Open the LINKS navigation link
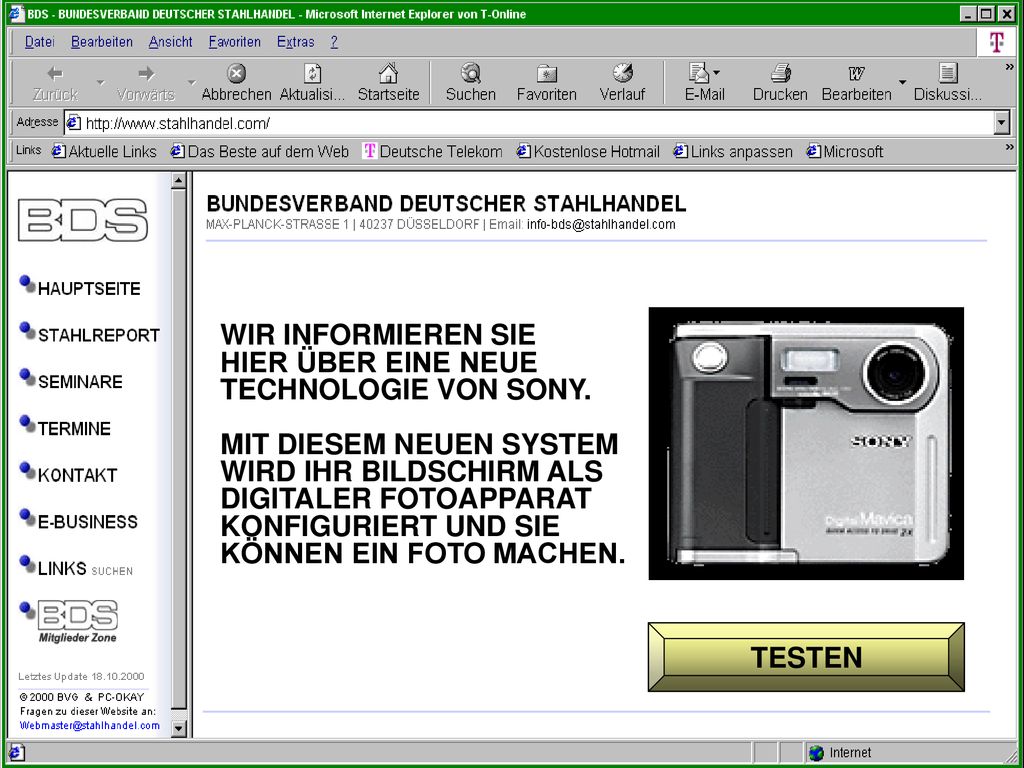Screen dimensions: 1024x768 [62, 568]
